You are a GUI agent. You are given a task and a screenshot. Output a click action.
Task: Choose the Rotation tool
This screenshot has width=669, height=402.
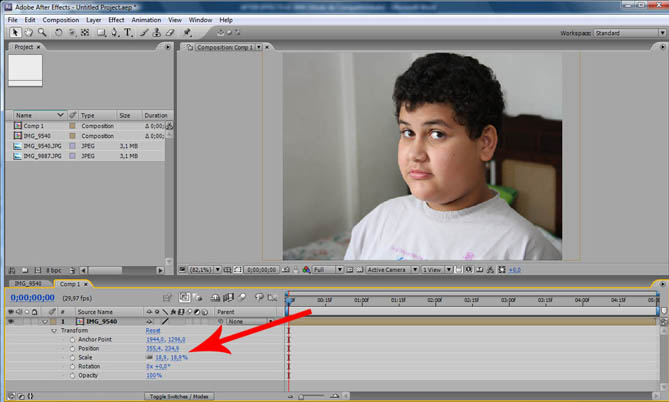pyautogui.click(x=57, y=32)
